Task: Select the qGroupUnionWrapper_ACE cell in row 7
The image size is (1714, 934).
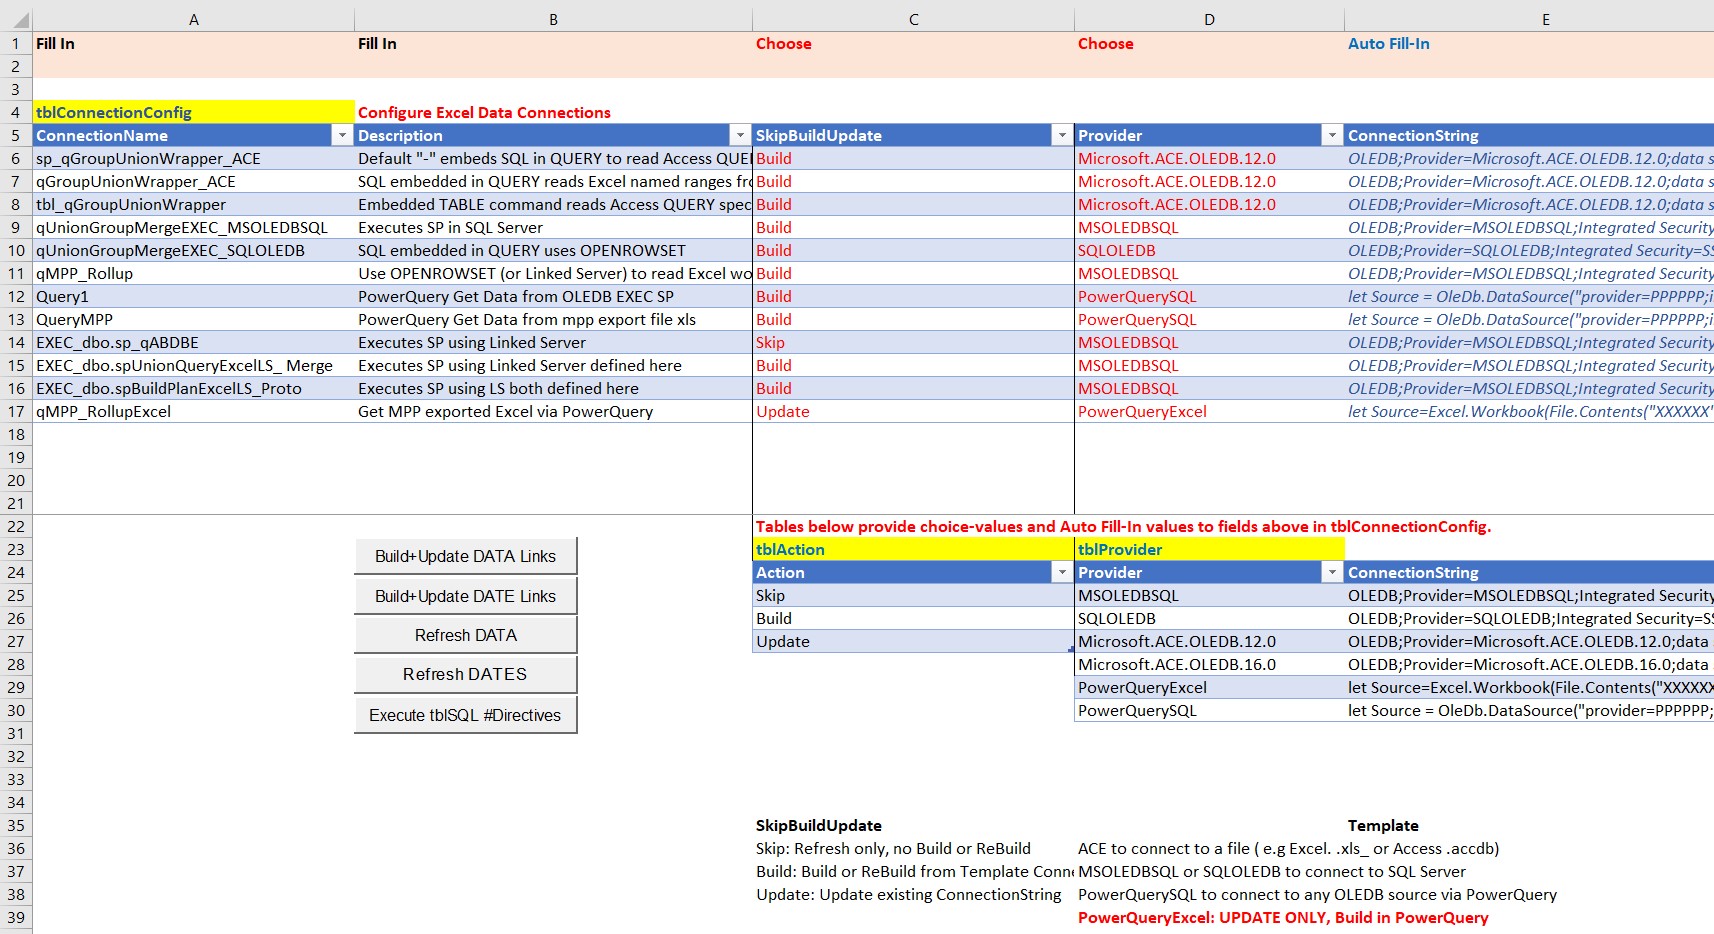Action: [x=194, y=181]
